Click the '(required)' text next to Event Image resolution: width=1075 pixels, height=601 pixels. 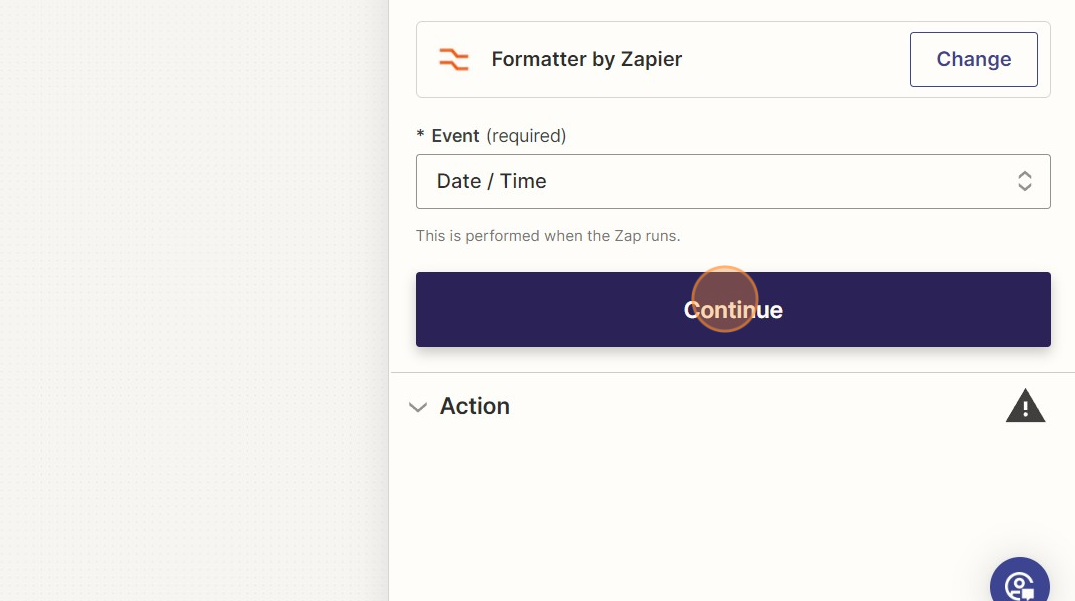[x=526, y=135]
